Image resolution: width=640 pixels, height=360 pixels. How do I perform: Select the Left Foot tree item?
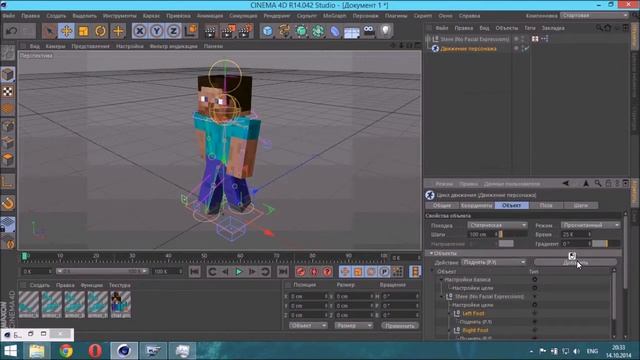[473, 313]
